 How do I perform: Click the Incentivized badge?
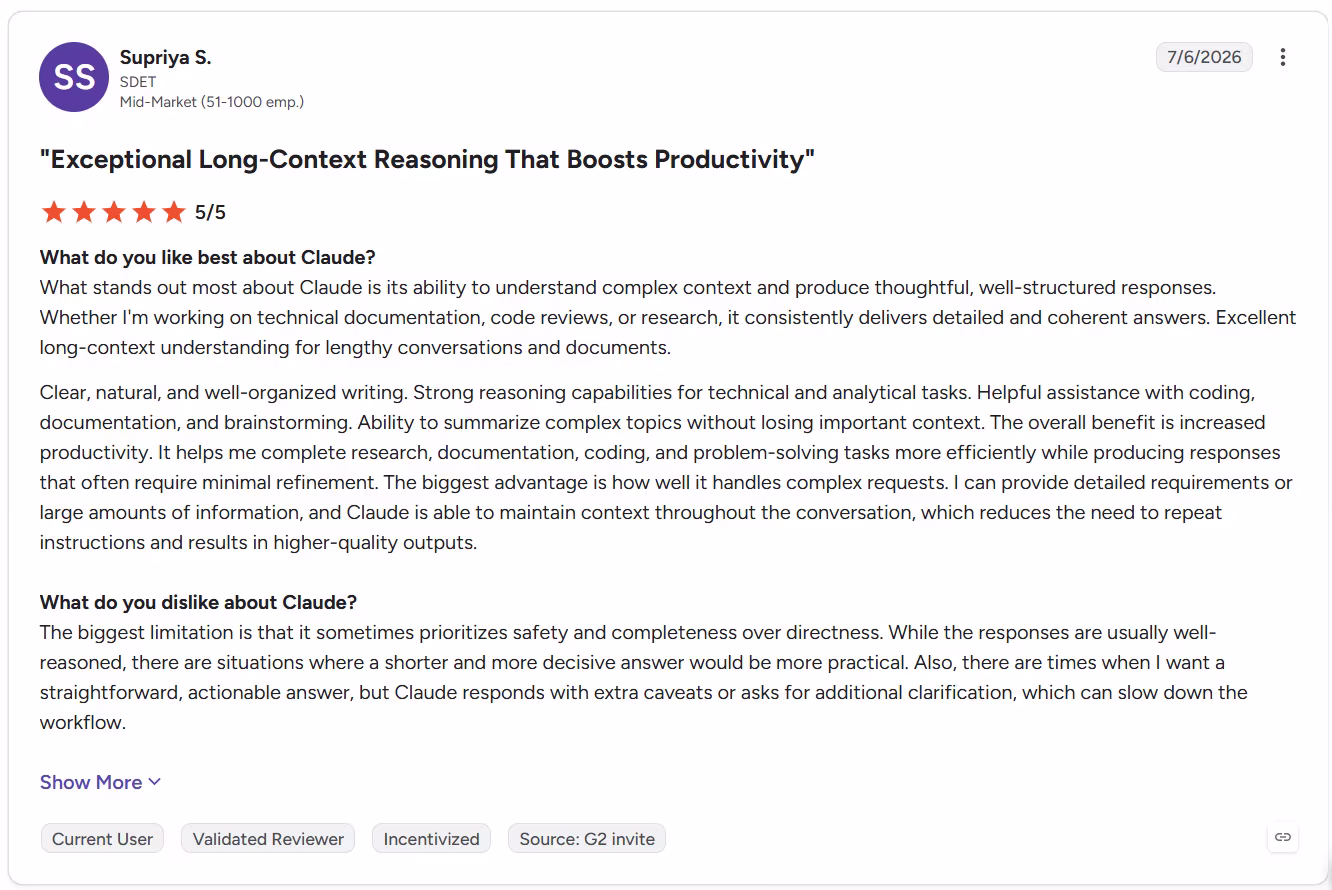[x=431, y=839]
